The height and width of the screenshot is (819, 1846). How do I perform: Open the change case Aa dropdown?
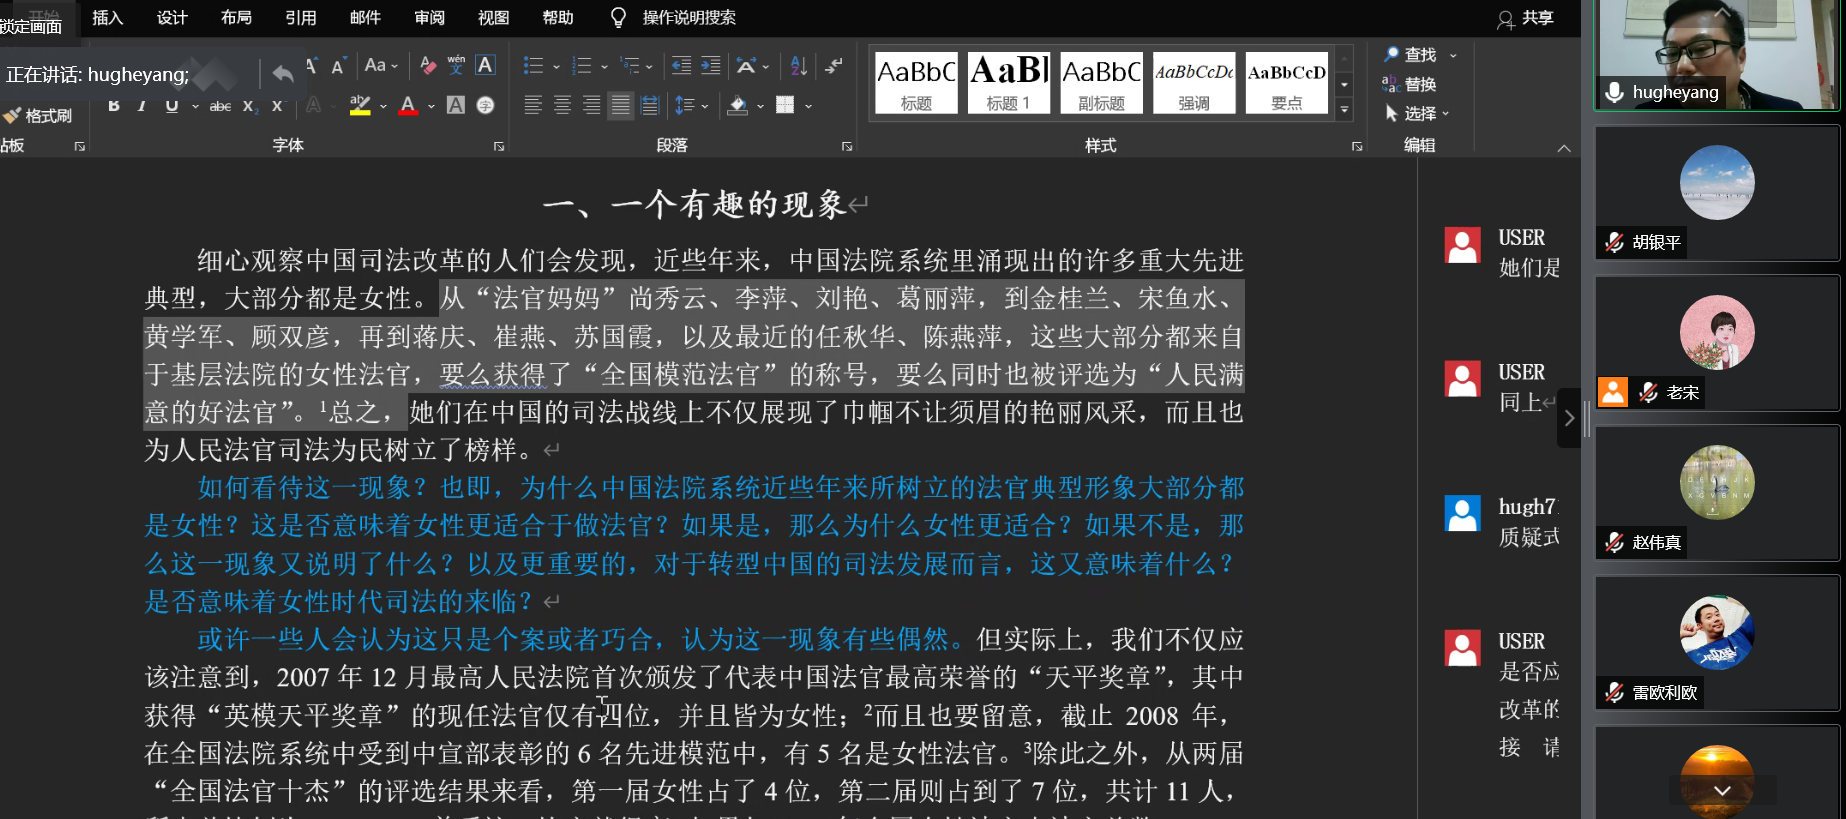click(381, 66)
